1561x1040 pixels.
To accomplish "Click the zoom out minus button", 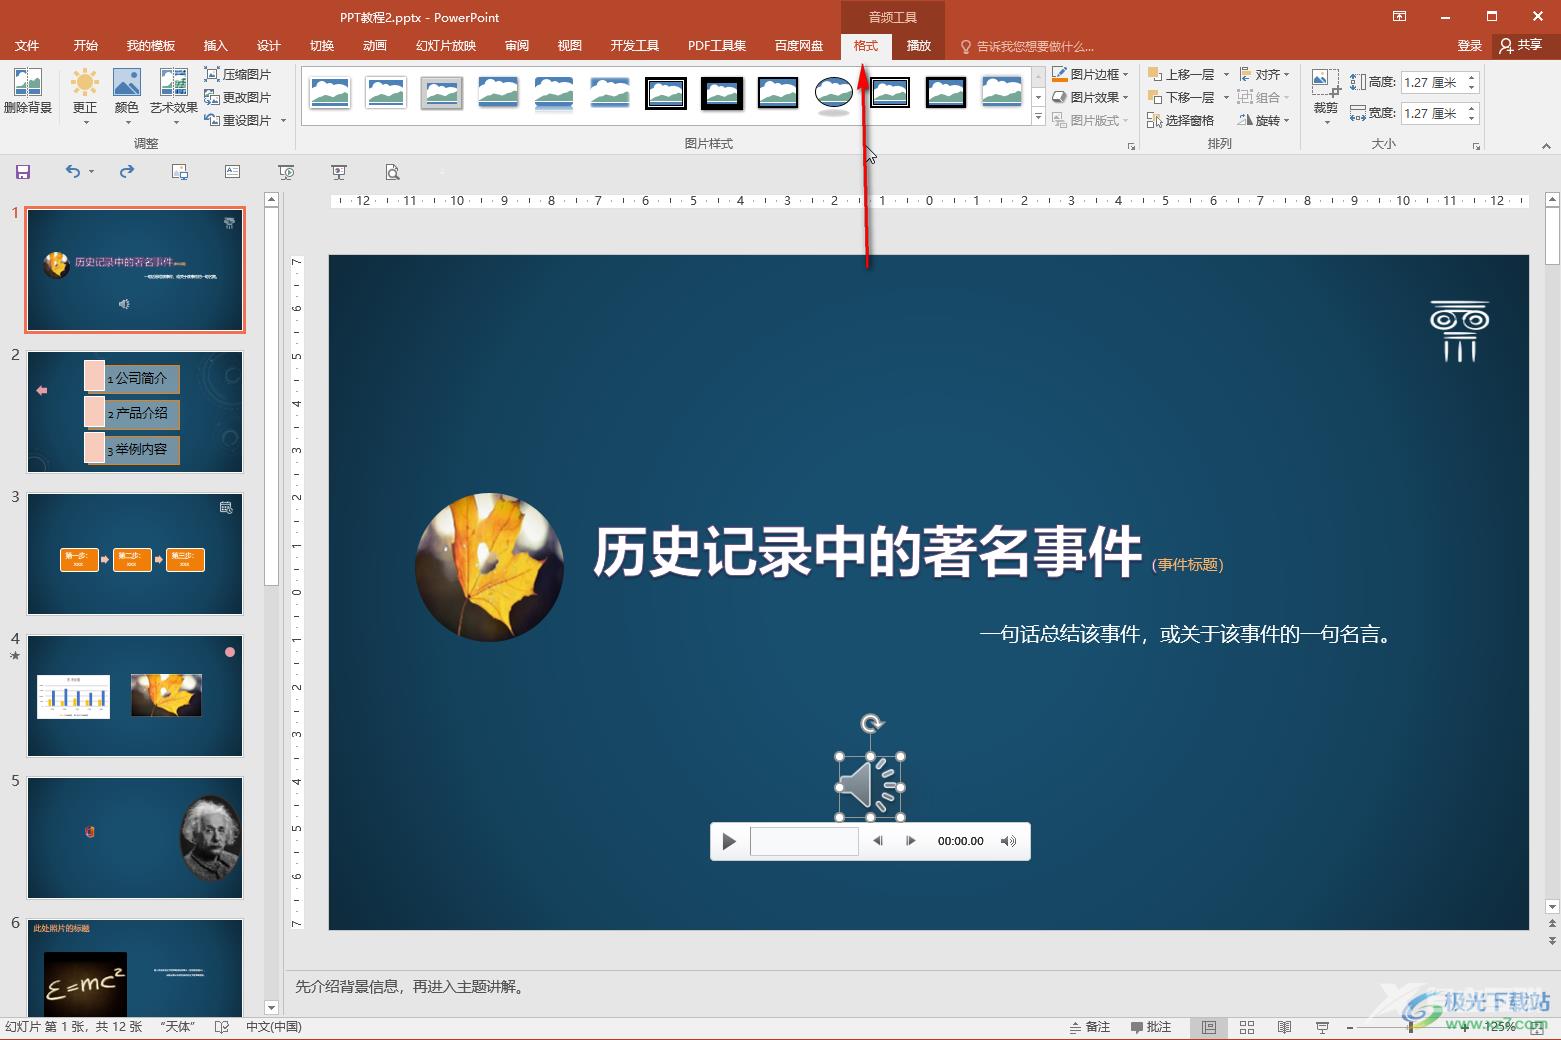I will 1349,1027.
